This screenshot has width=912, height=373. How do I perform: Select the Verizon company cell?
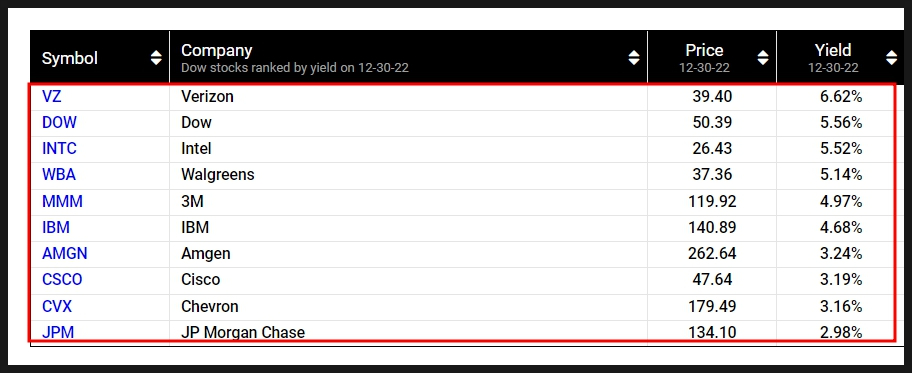pos(408,96)
